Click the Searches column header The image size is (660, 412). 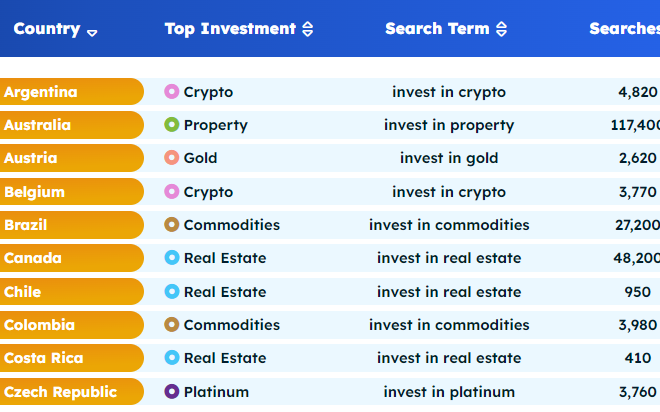[x=623, y=29]
